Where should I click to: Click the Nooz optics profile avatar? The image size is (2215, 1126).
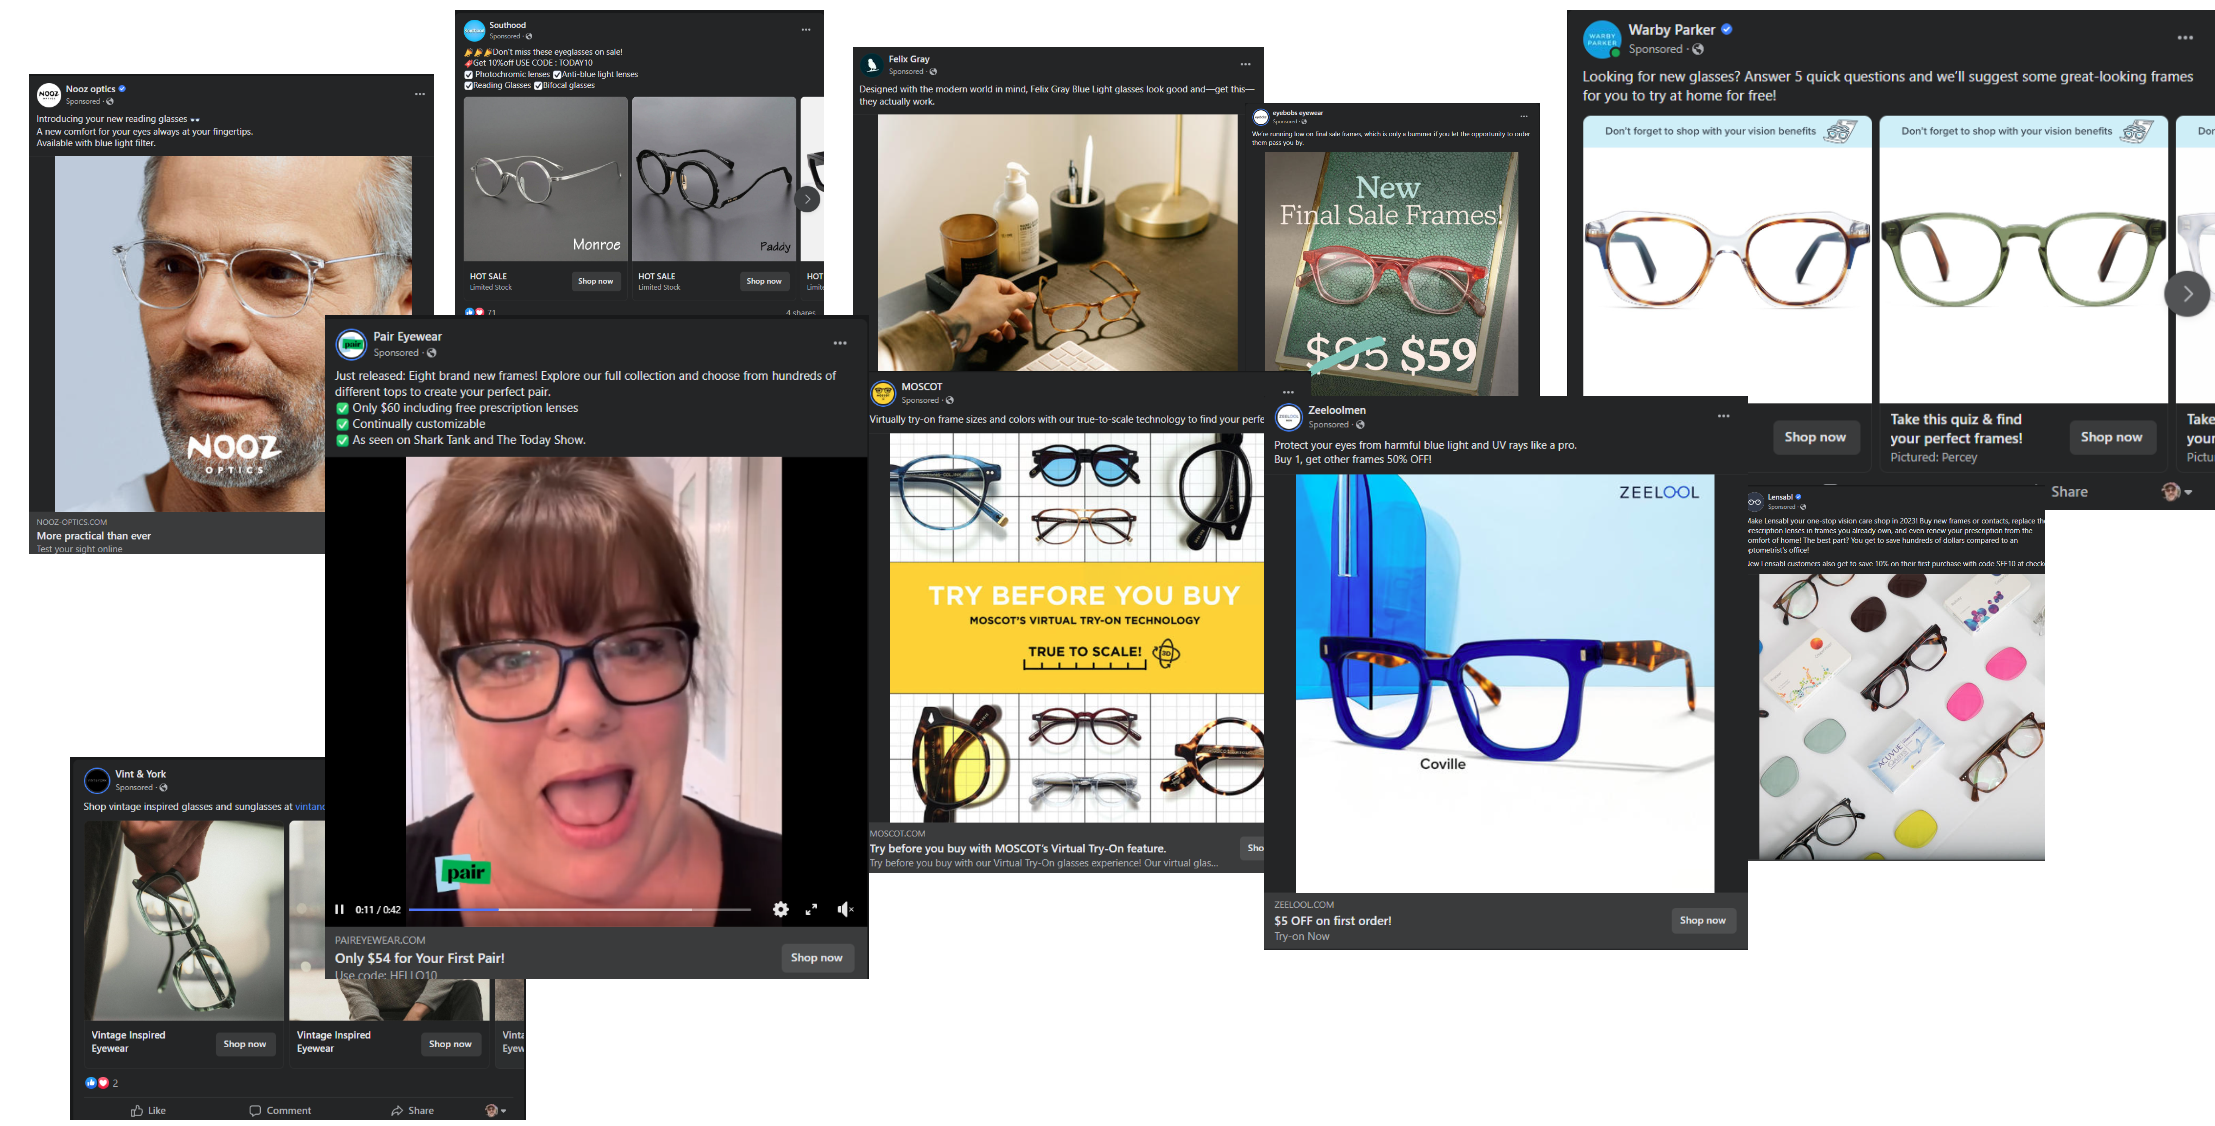tap(49, 95)
